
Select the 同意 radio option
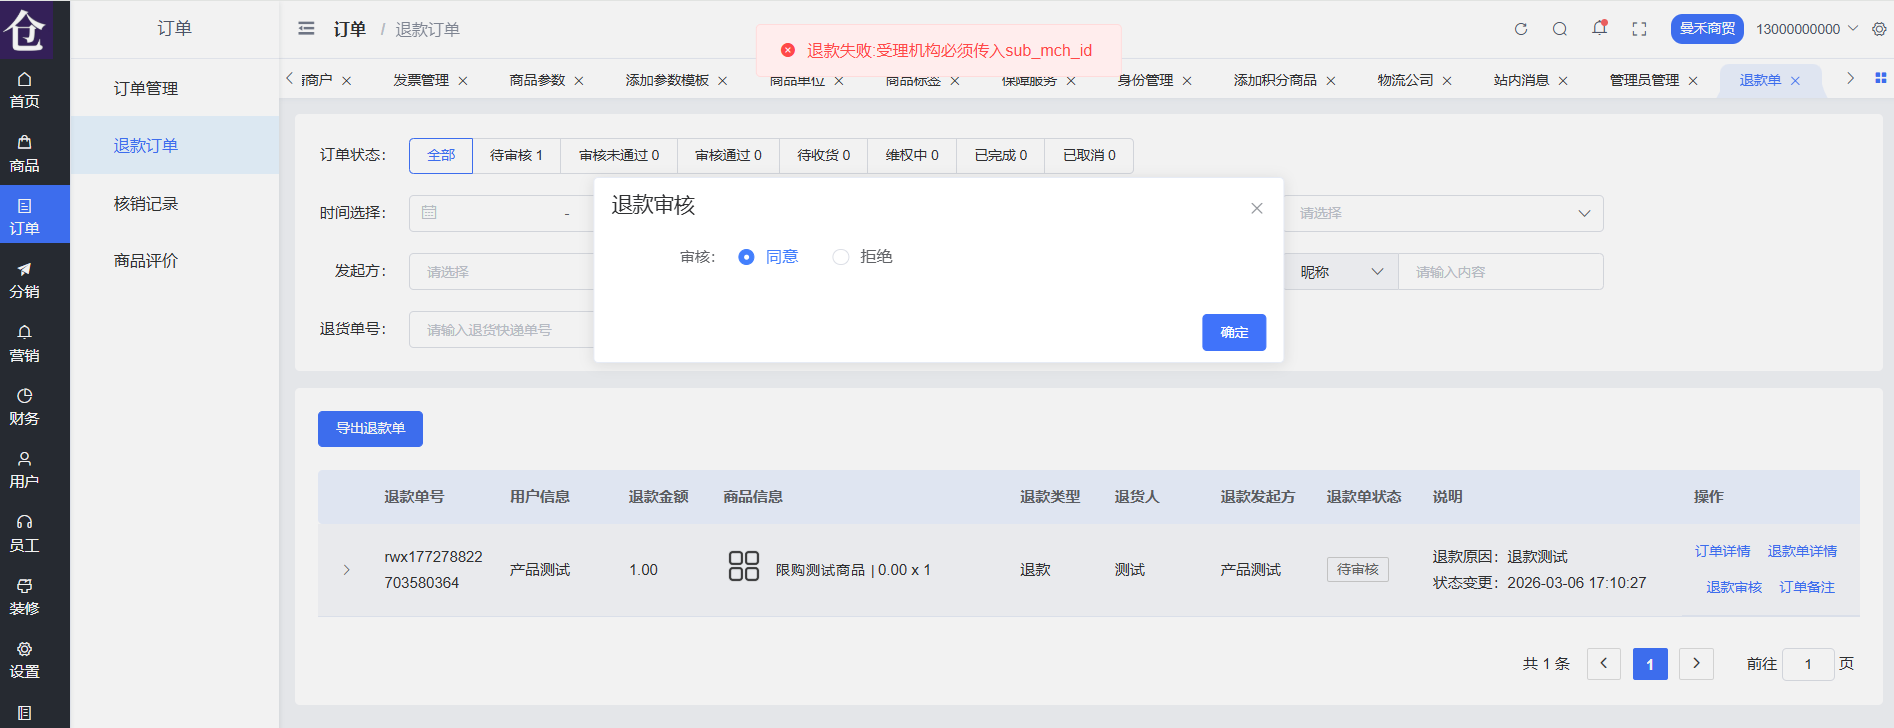(x=746, y=257)
